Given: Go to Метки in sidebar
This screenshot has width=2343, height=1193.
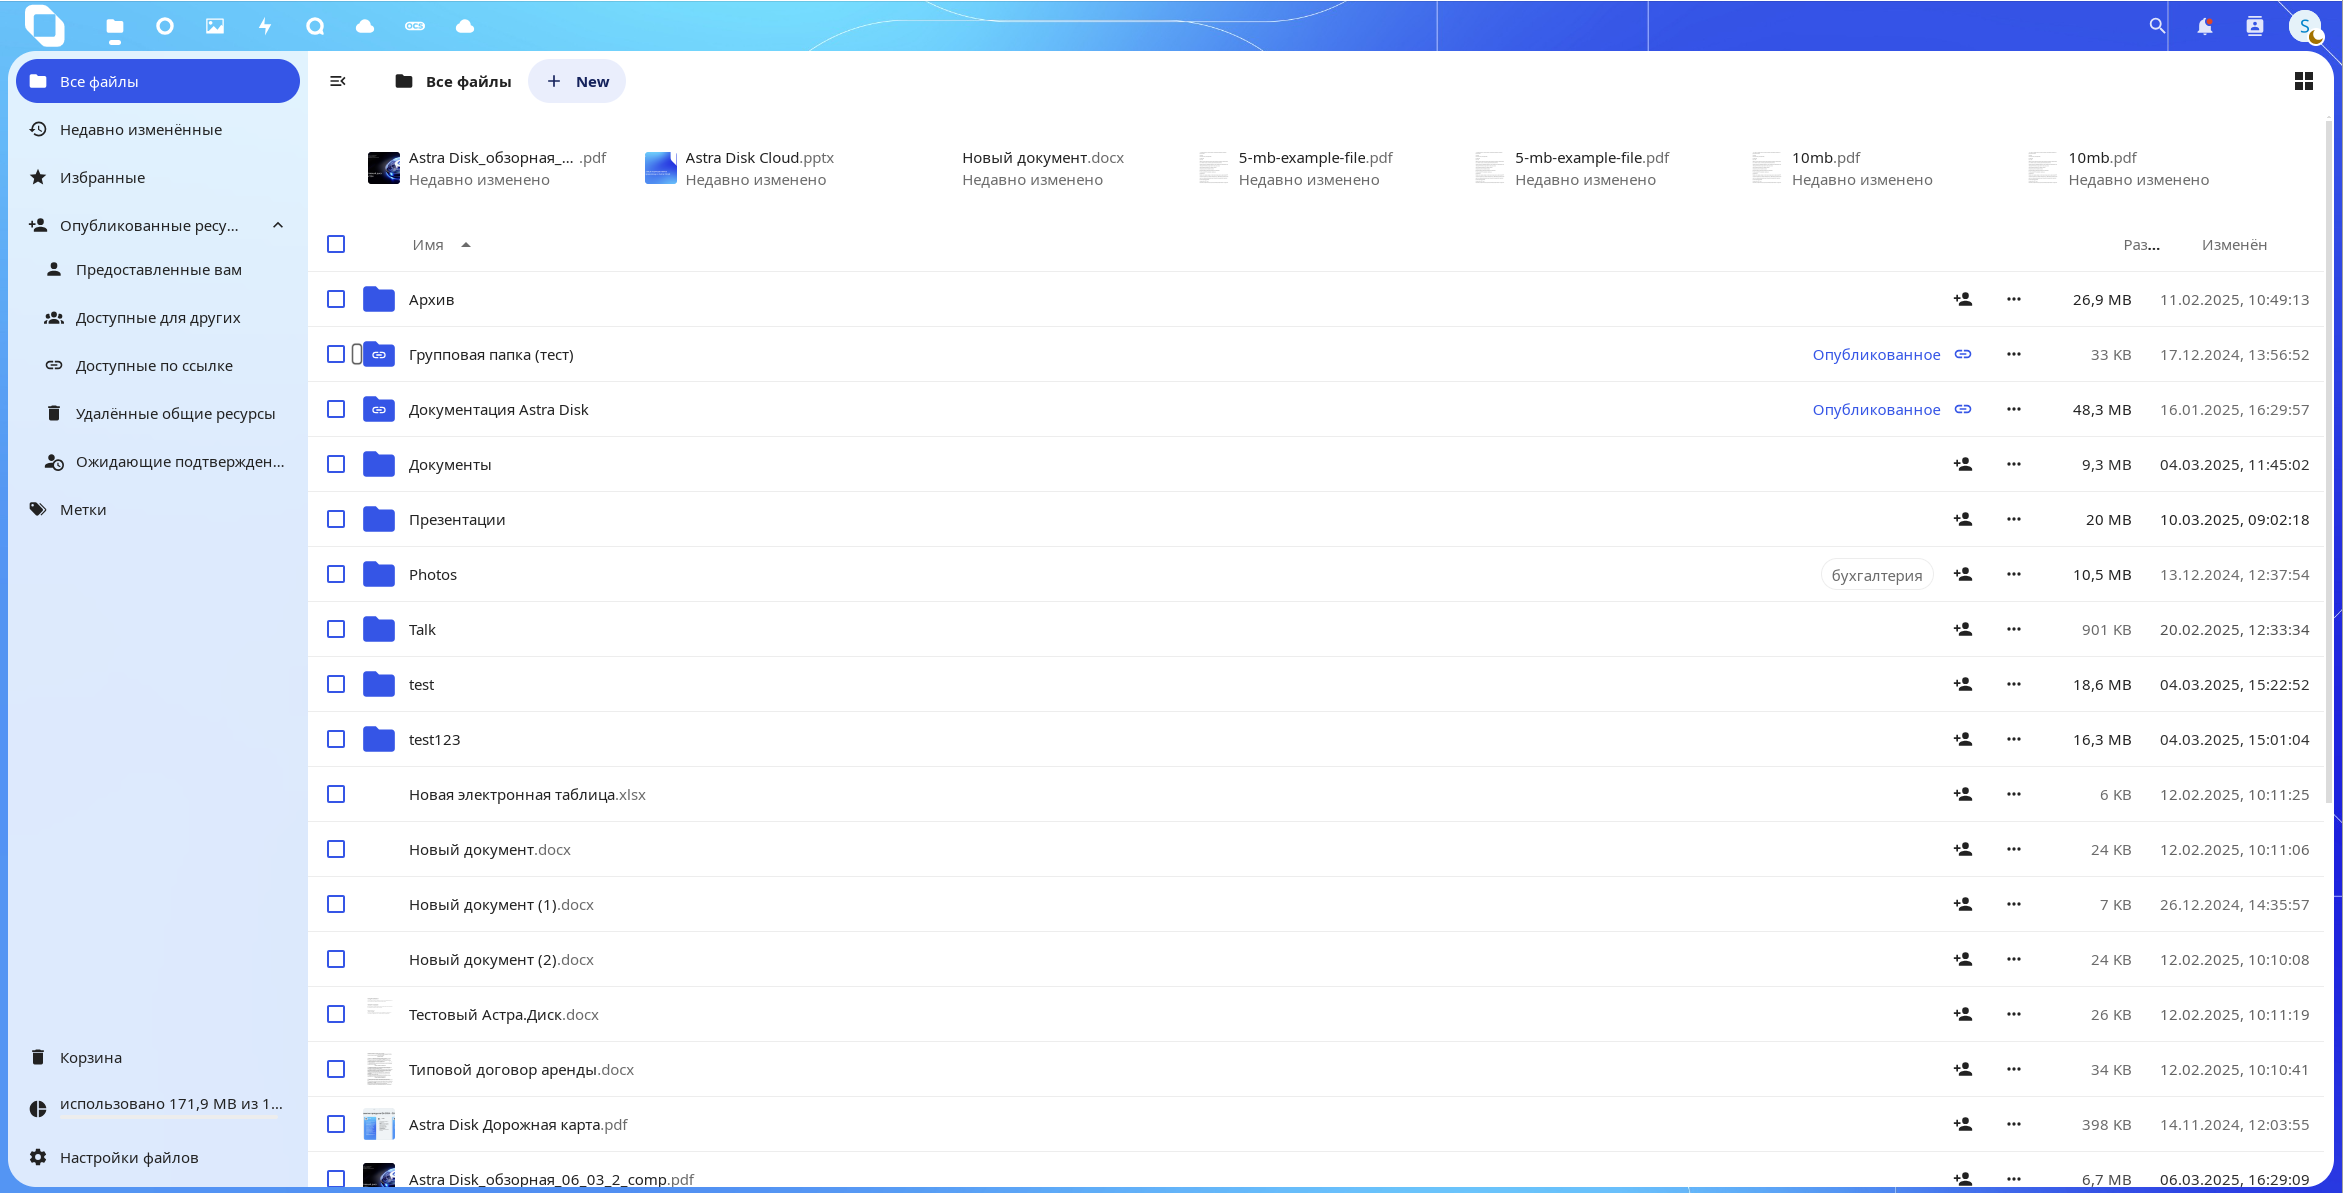Looking at the screenshot, I should pyautogui.click(x=158, y=509).
